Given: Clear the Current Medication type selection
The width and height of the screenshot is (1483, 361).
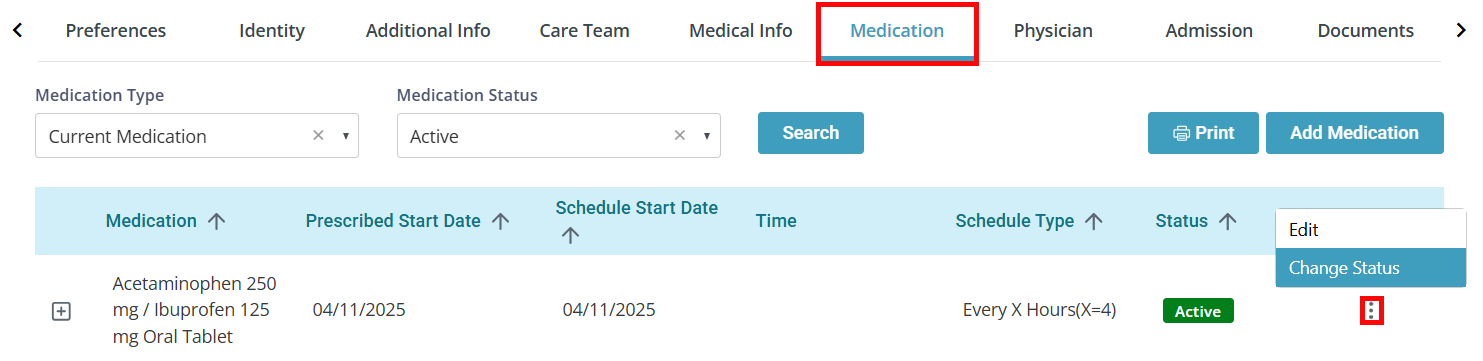Looking at the screenshot, I should pos(318,135).
